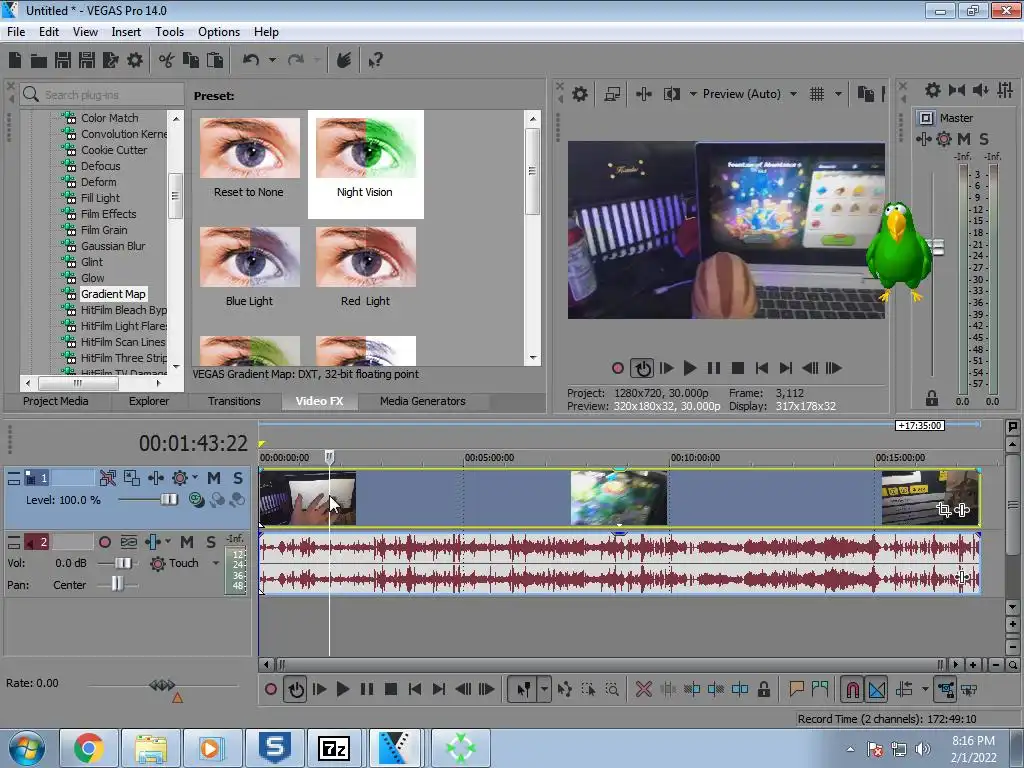Click the Delete red X icon in edit toolbar
Screen dimensions: 1024x768
(x=643, y=689)
